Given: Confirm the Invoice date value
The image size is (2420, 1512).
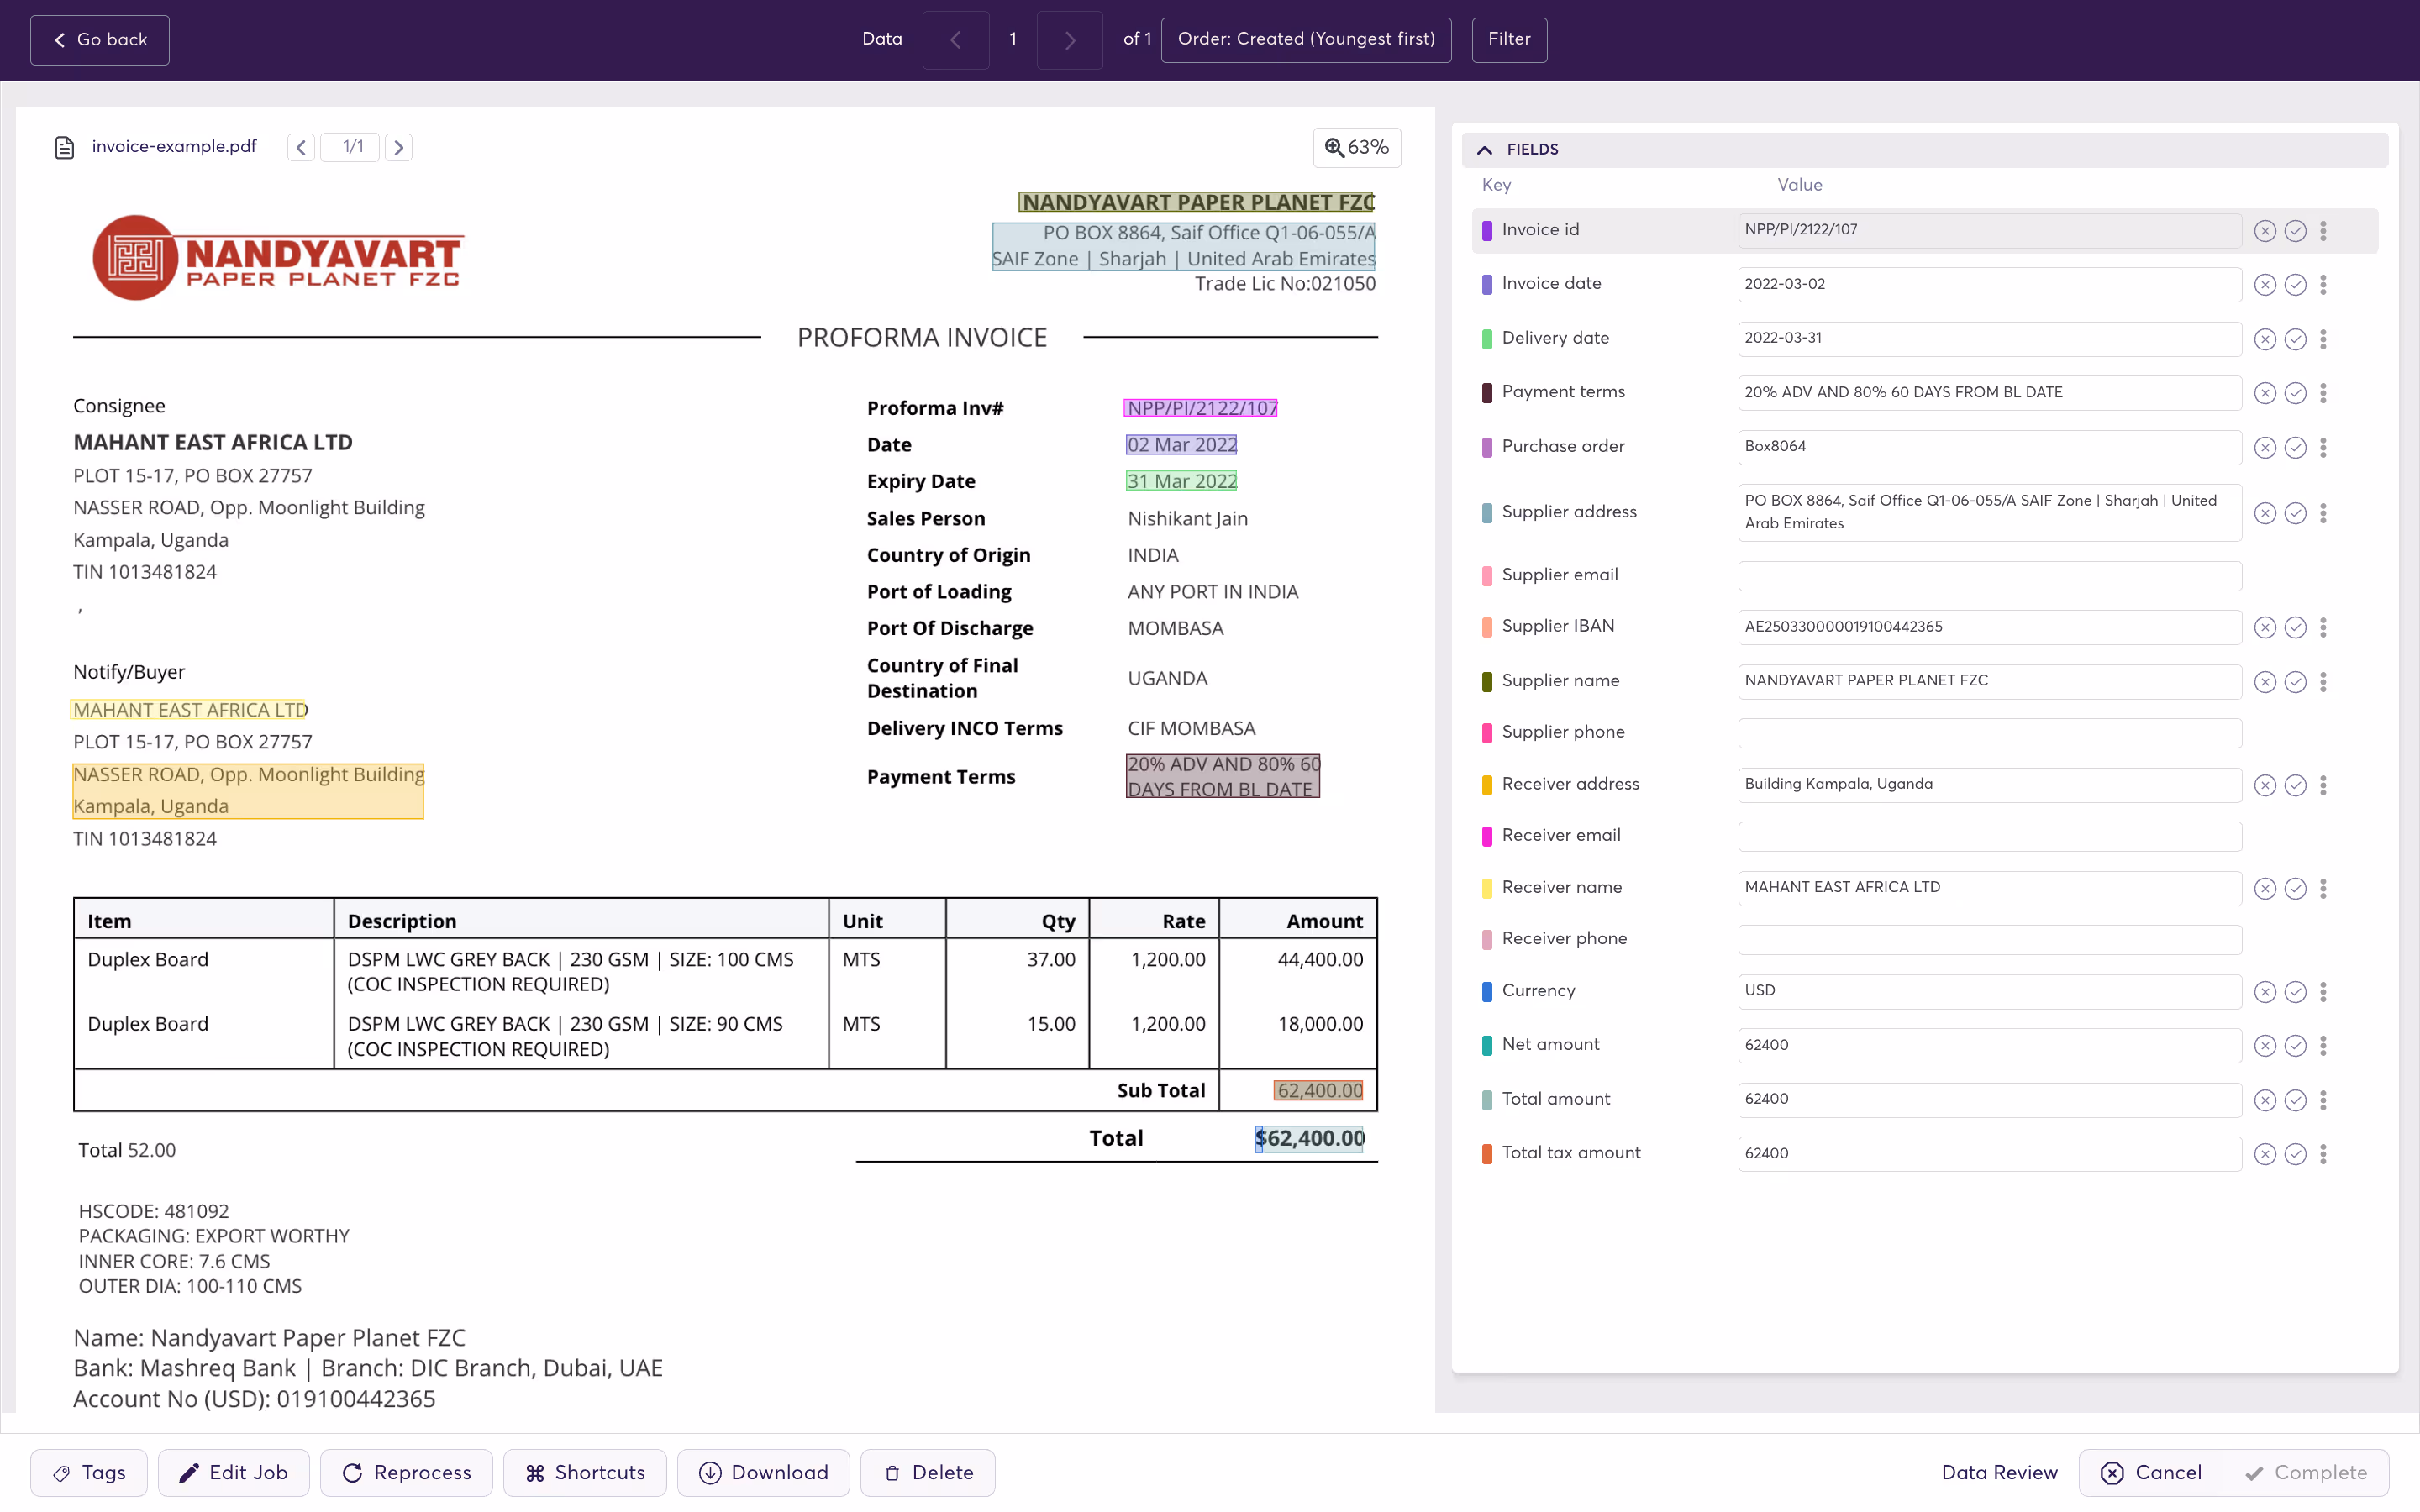Looking at the screenshot, I should pyautogui.click(x=2296, y=285).
